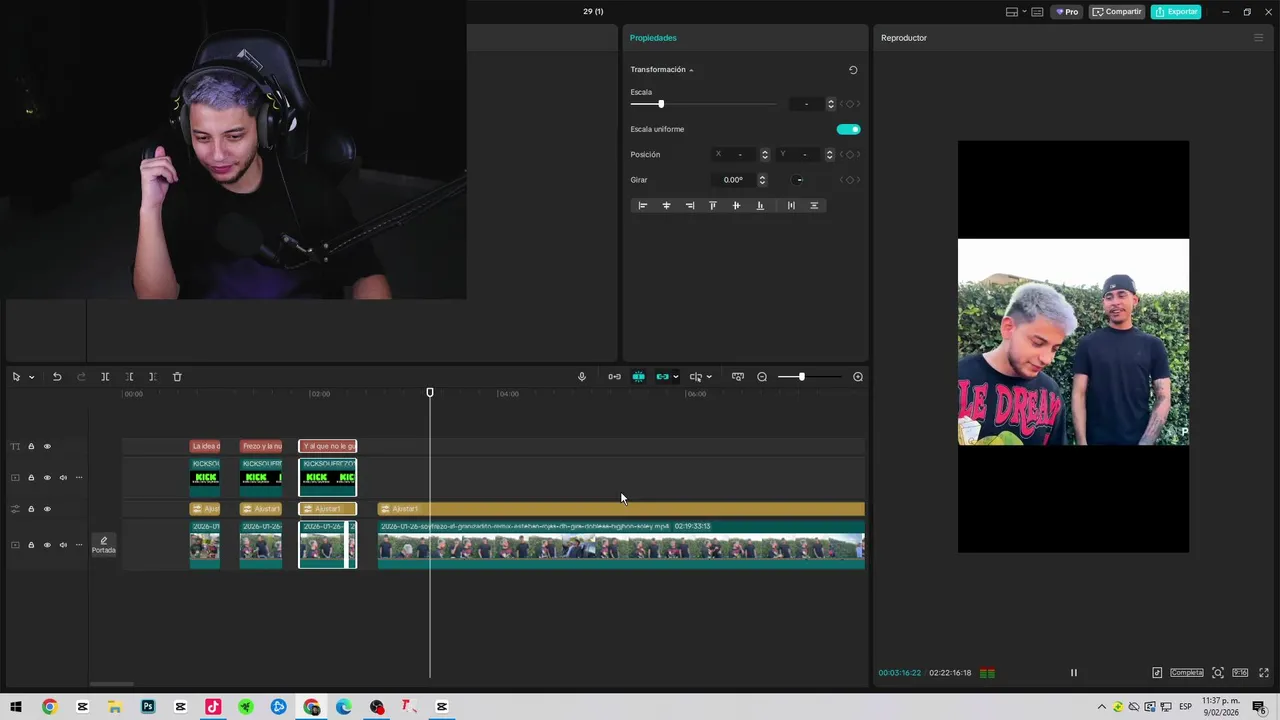Viewport: 1280px width, 720px height.
Task: Lock the text track
Action: (x=31, y=446)
